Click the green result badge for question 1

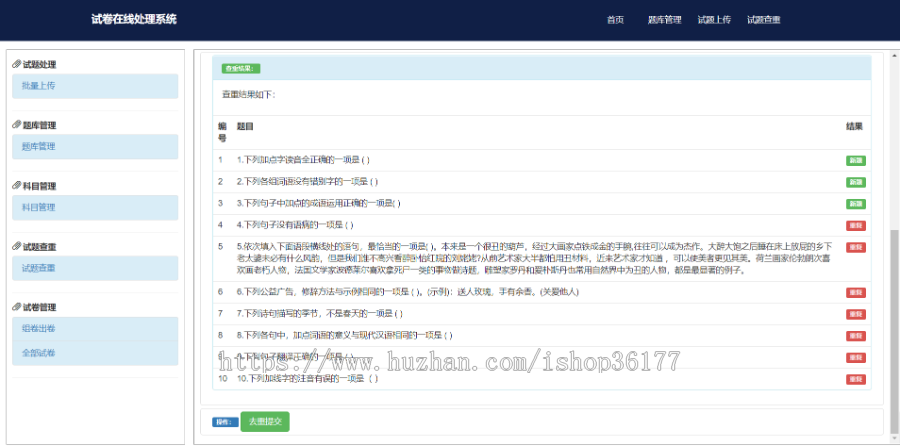click(x=856, y=161)
